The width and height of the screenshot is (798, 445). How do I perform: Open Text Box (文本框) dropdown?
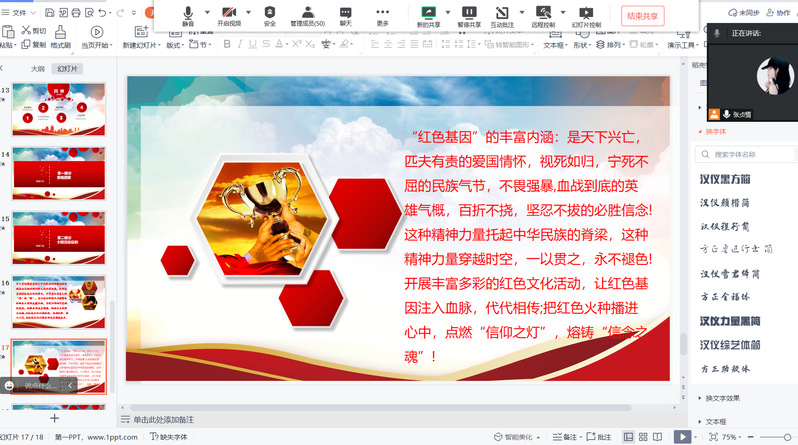click(555, 40)
